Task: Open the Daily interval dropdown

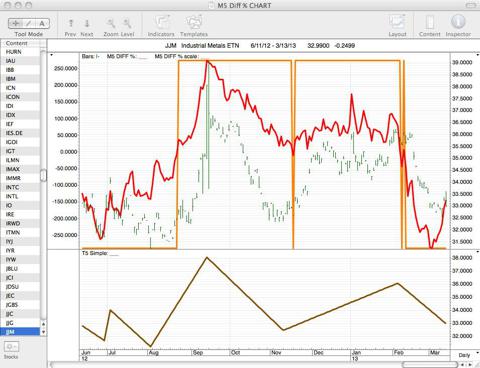Action: 464,355
